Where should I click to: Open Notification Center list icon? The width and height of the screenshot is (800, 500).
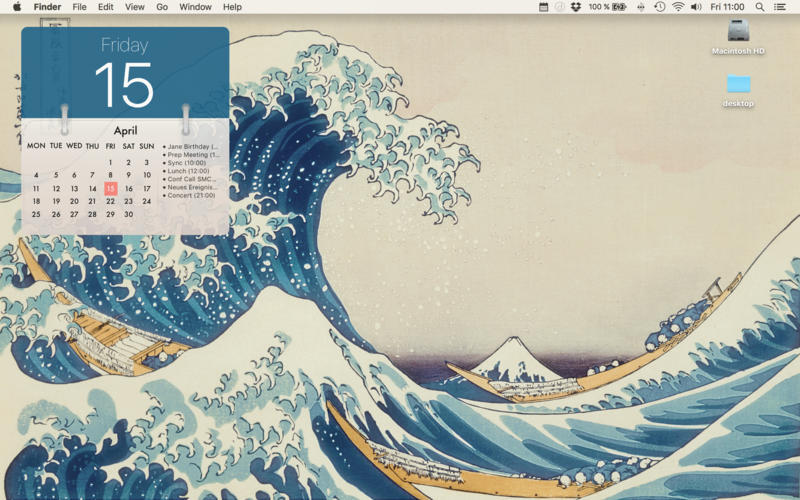point(780,7)
